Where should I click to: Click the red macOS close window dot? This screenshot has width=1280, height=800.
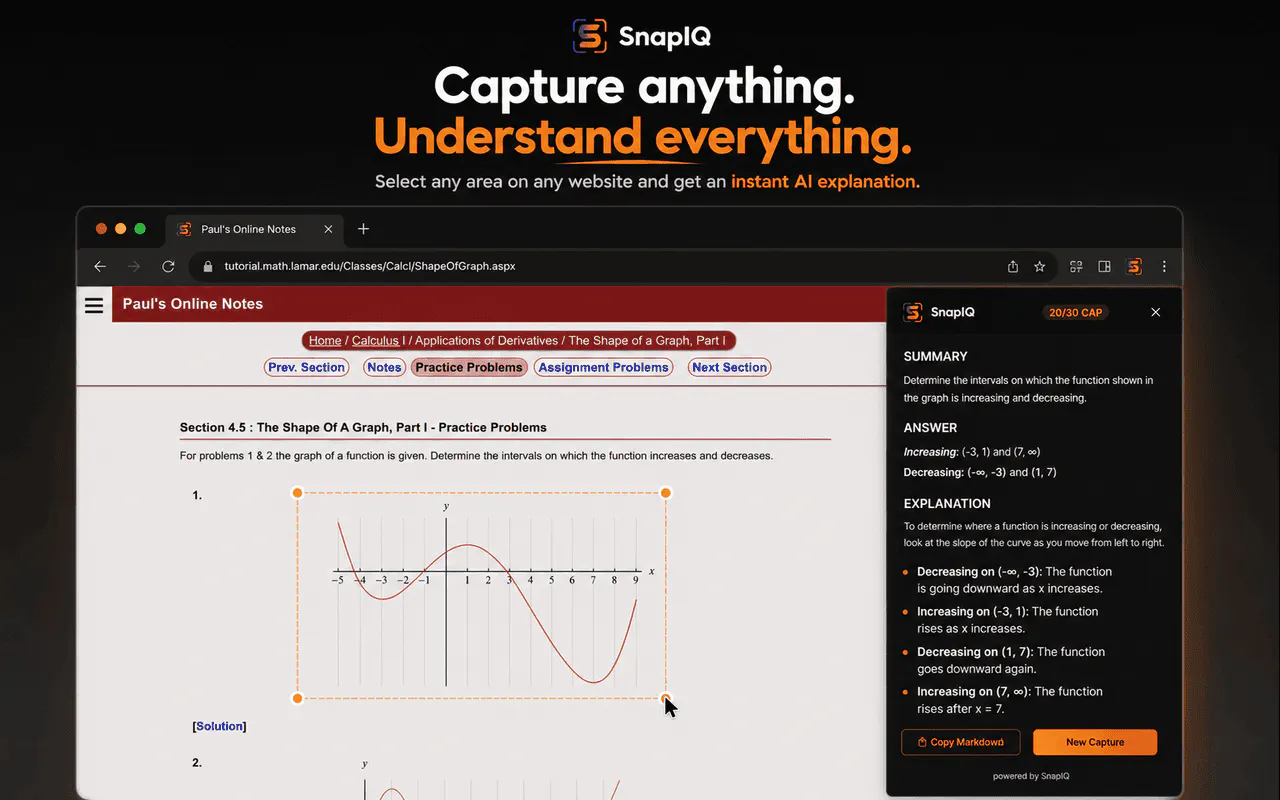pyautogui.click(x=101, y=229)
